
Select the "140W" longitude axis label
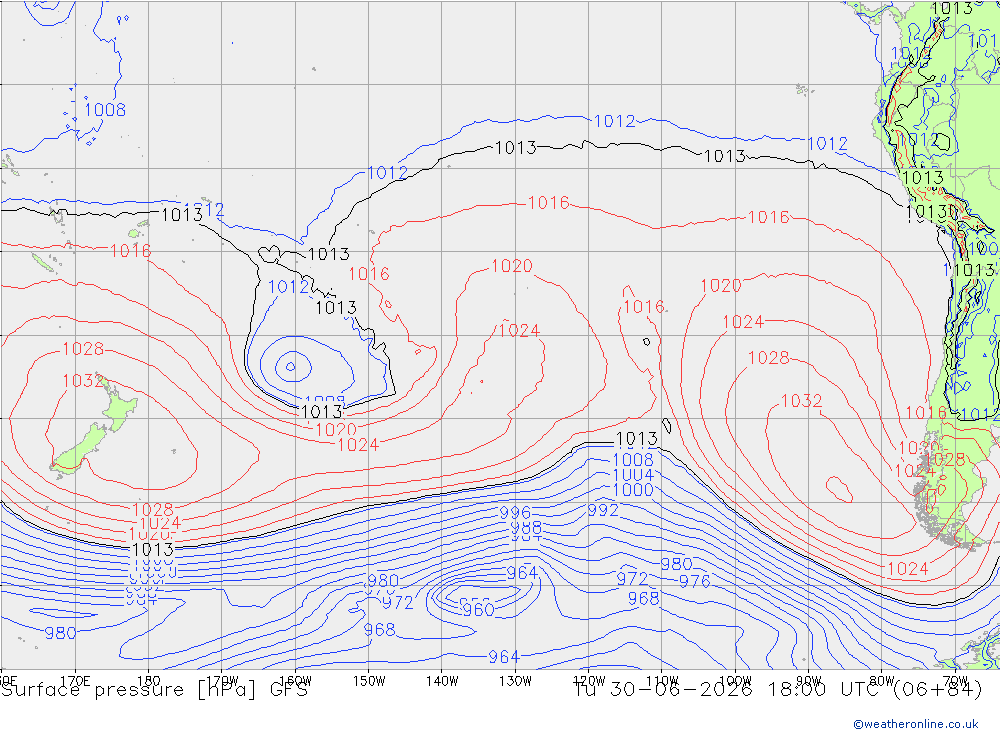442,681
